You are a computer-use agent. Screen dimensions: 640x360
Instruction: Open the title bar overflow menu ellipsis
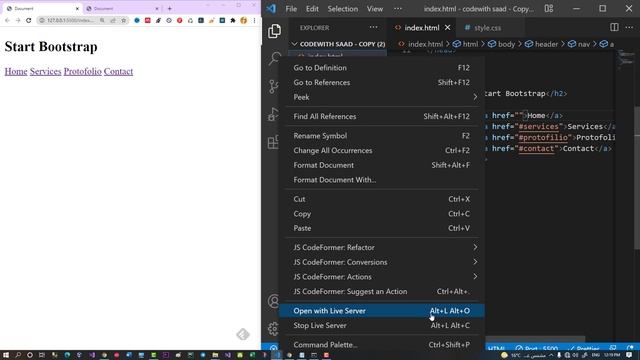coord(398,9)
